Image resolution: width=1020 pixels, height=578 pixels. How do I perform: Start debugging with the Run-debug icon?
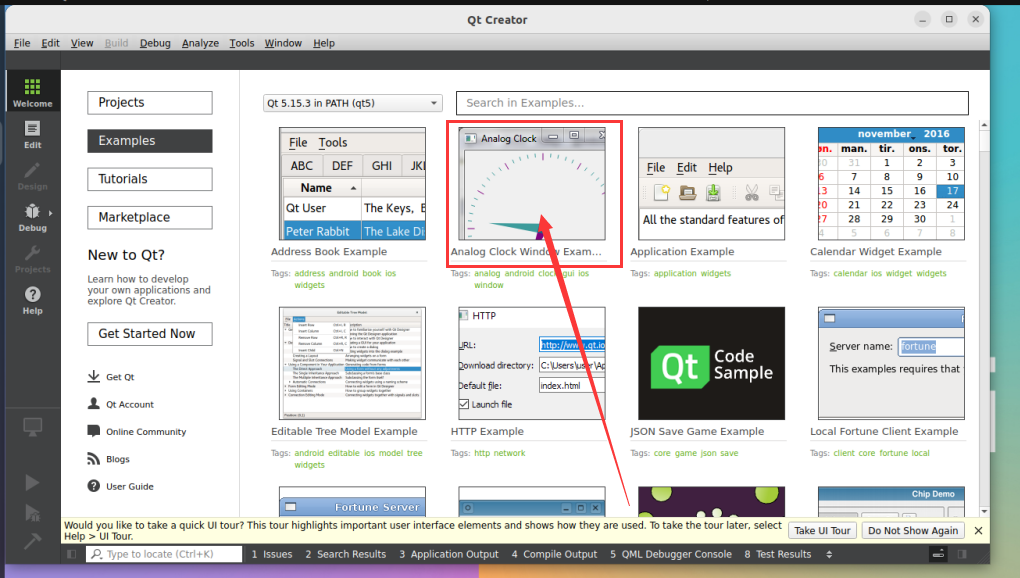tap(33, 512)
